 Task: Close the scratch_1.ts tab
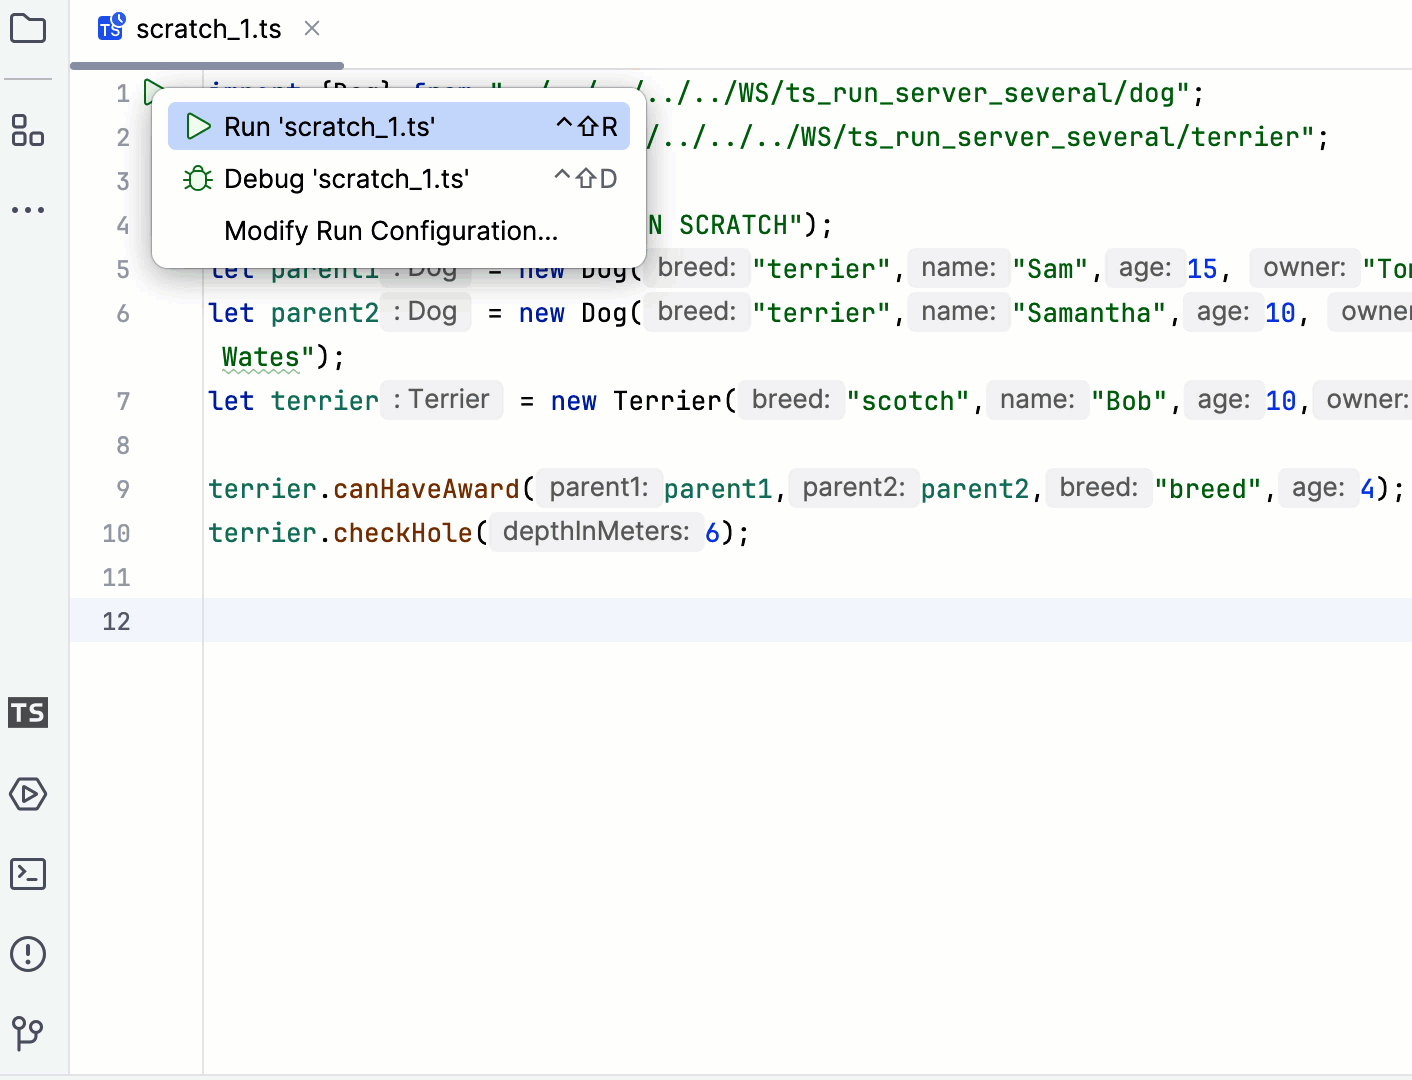(x=311, y=28)
